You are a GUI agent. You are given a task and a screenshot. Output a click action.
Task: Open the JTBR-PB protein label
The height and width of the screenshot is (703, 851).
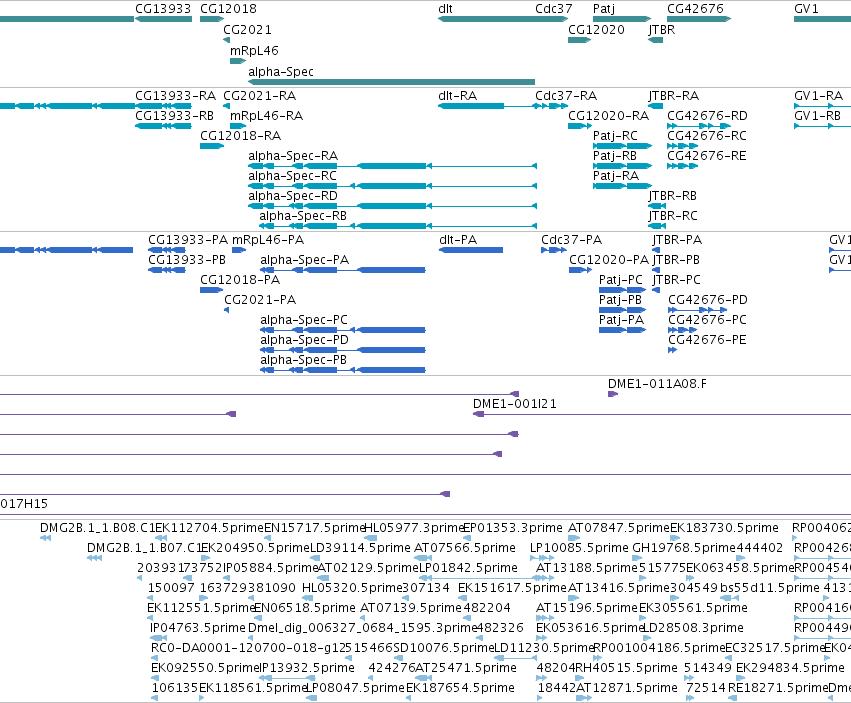pyautogui.click(x=676, y=260)
